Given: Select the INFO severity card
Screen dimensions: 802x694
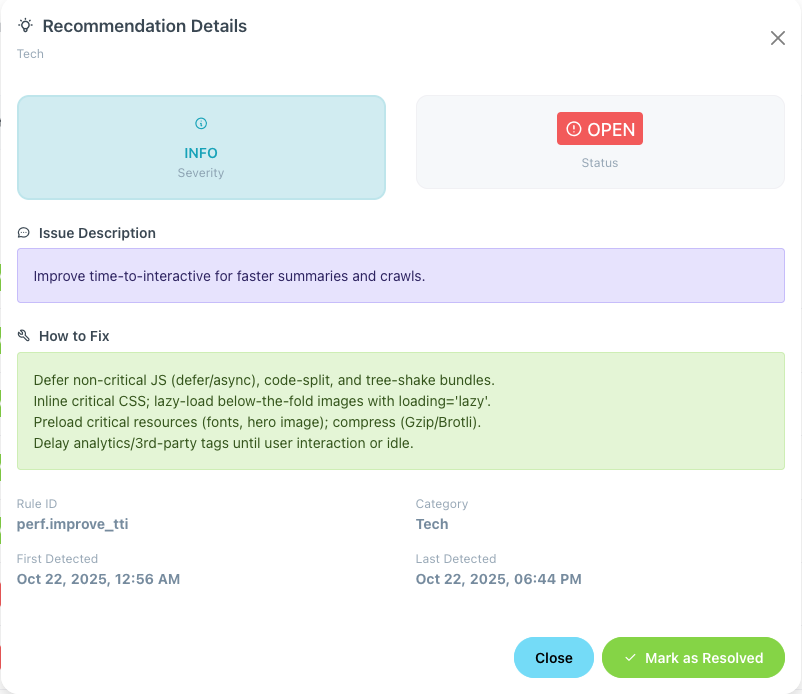Looking at the screenshot, I should coord(201,148).
